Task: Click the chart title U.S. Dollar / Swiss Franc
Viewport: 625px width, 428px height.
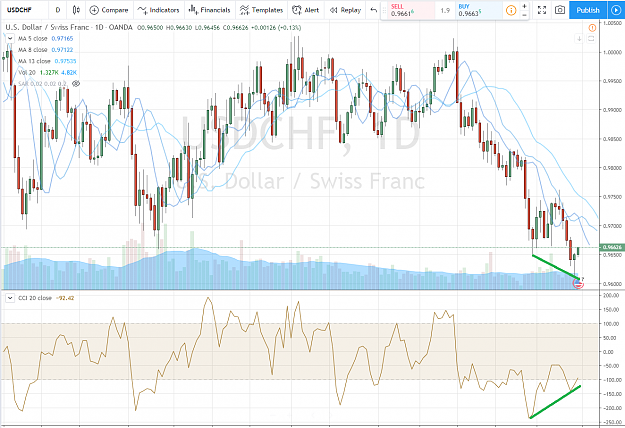Action: pos(46,27)
